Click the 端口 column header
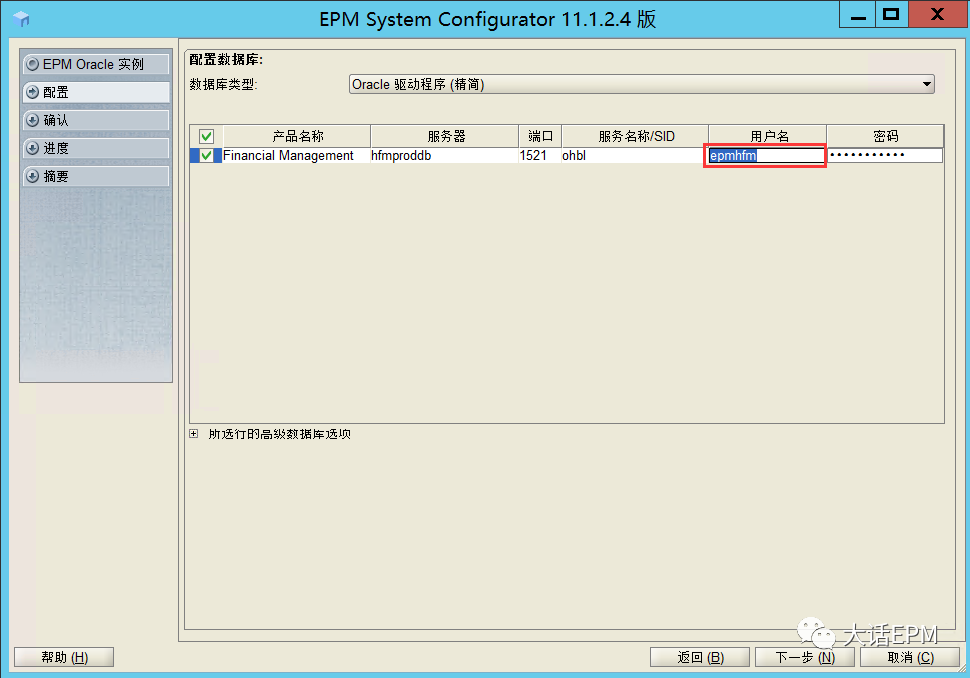Image resolution: width=970 pixels, height=678 pixels. (540, 136)
